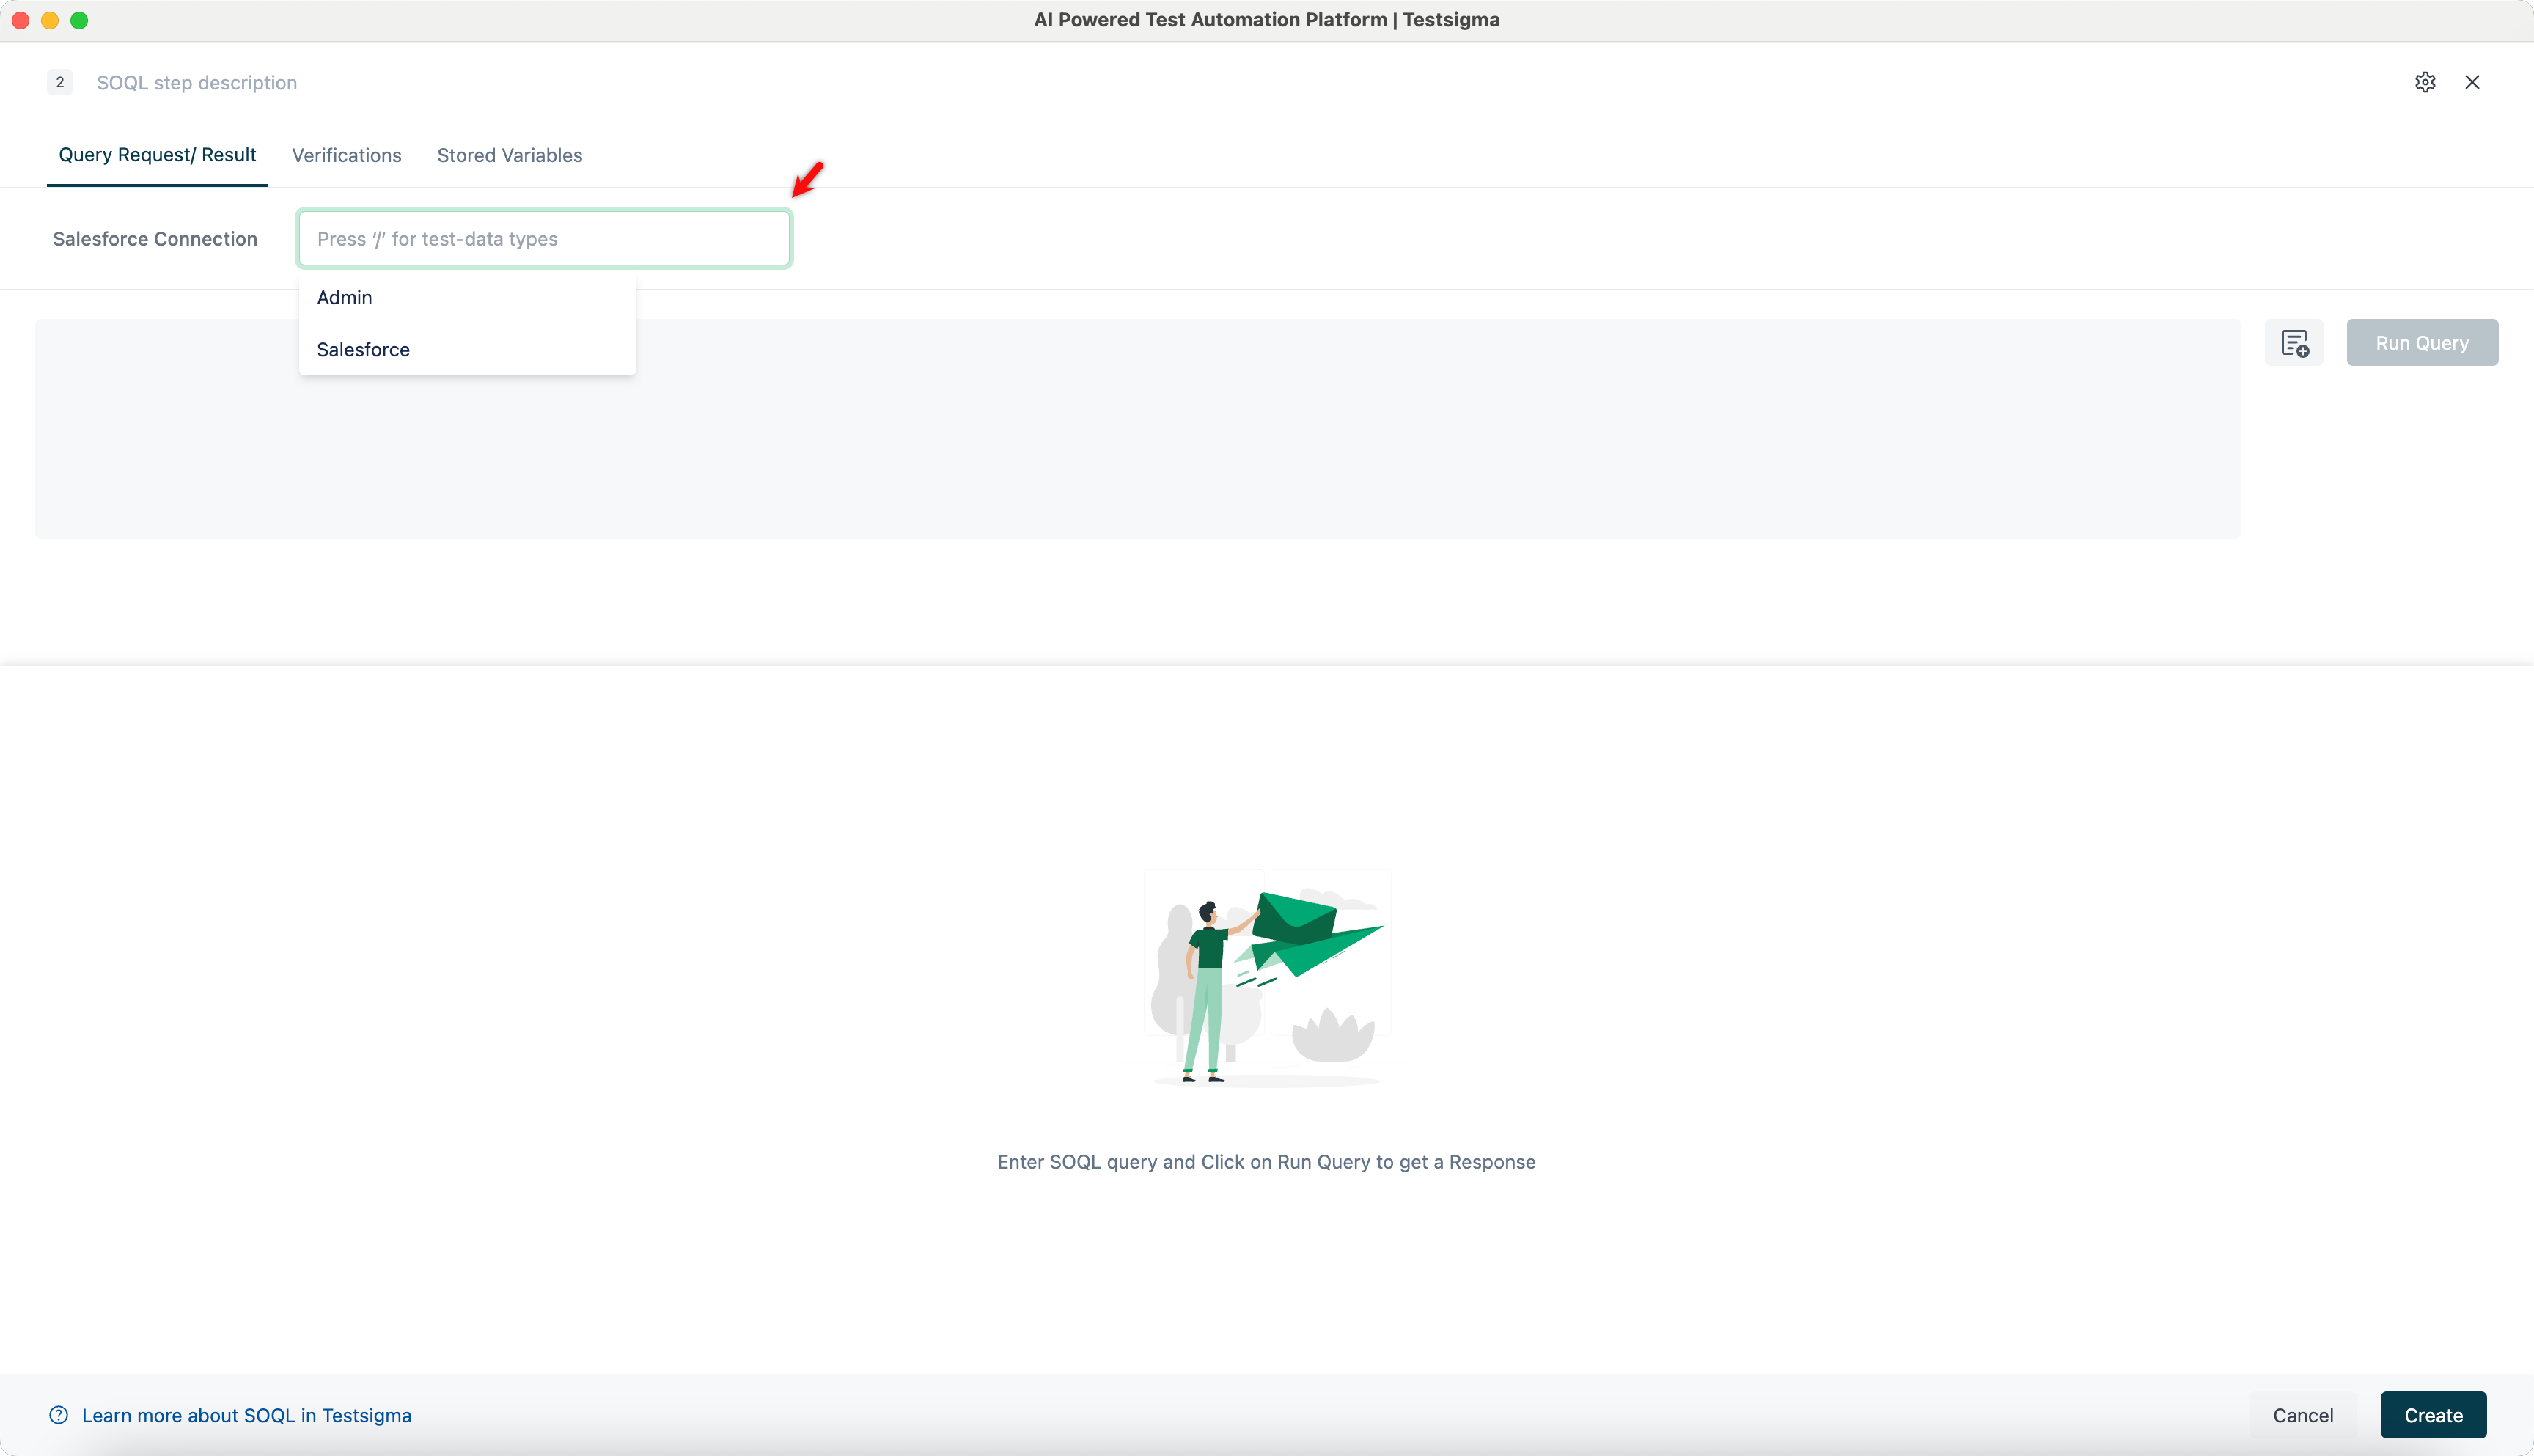Viewport: 2534px width, 1456px height.
Task: Click the yellow minimize traffic light
Action: click(50, 19)
